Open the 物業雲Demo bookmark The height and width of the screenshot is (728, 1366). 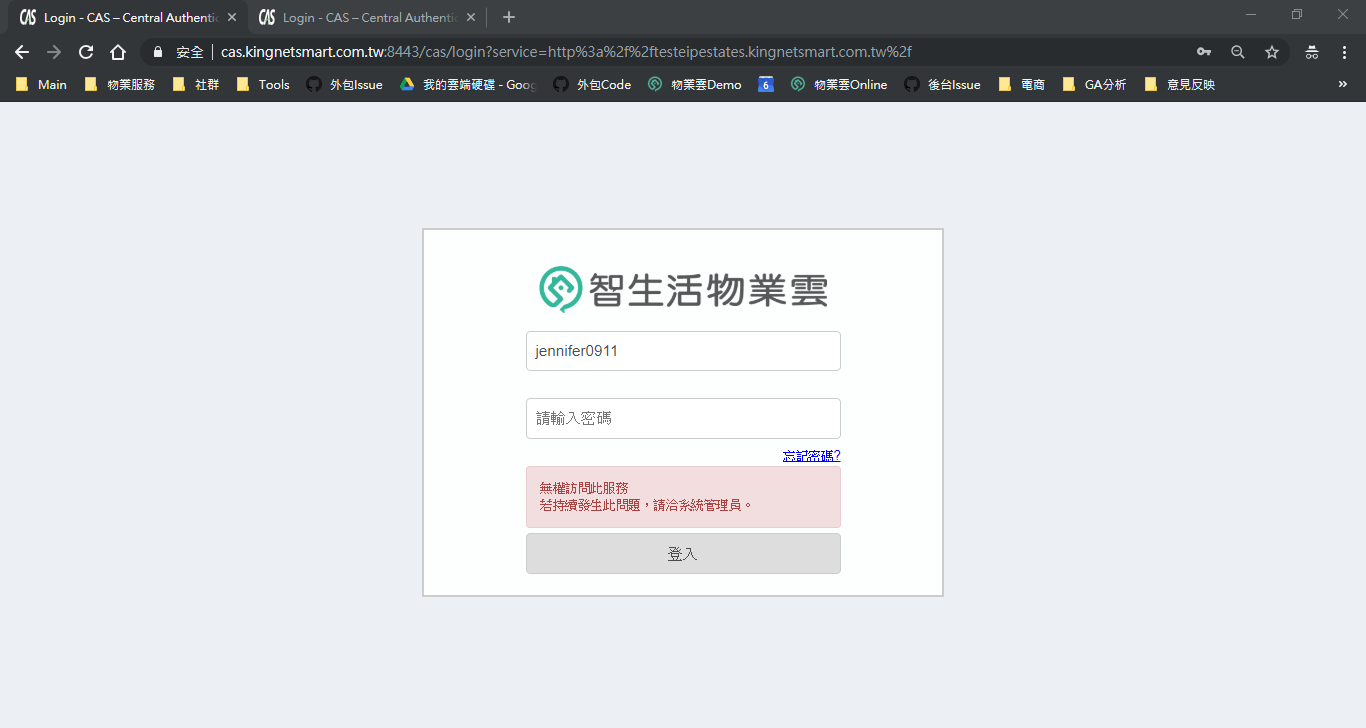coord(694,85)
